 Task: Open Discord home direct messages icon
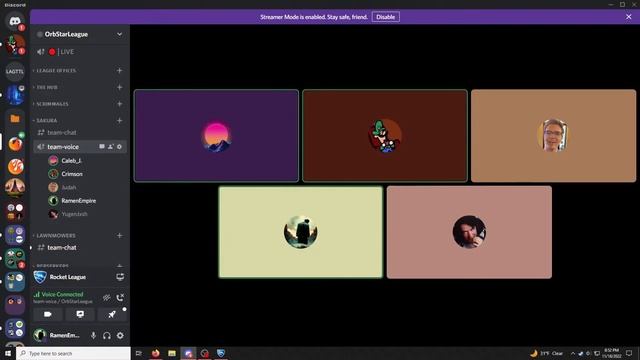15,21
